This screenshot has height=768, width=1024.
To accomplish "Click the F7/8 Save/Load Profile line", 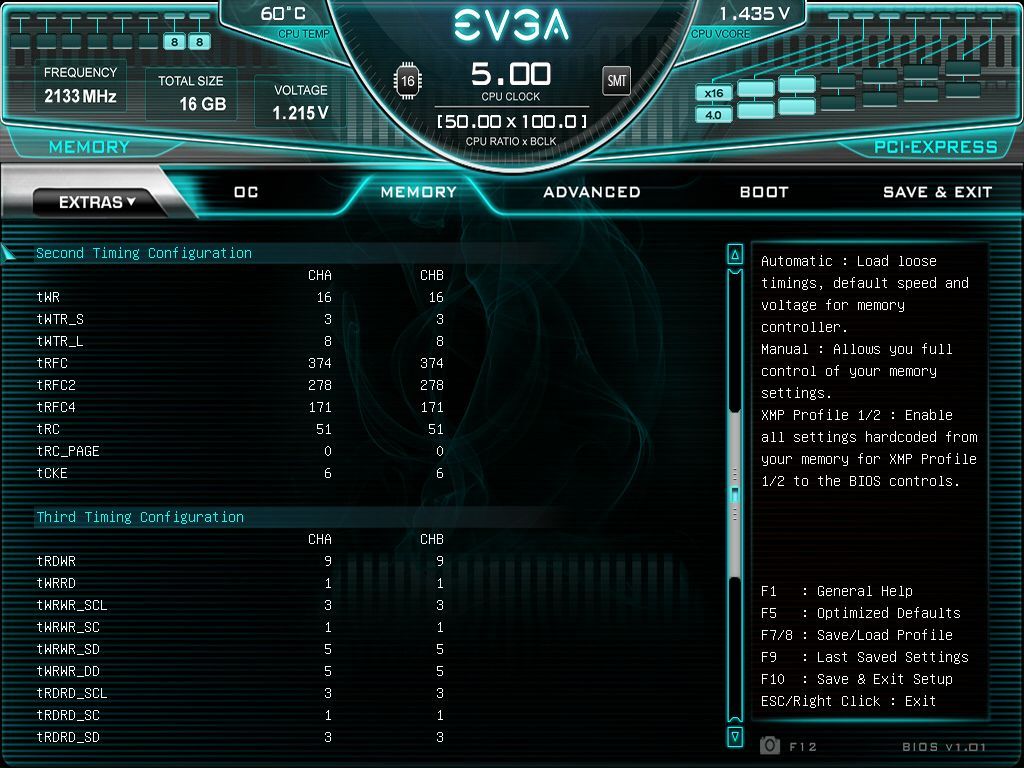I will pos(857,635).
